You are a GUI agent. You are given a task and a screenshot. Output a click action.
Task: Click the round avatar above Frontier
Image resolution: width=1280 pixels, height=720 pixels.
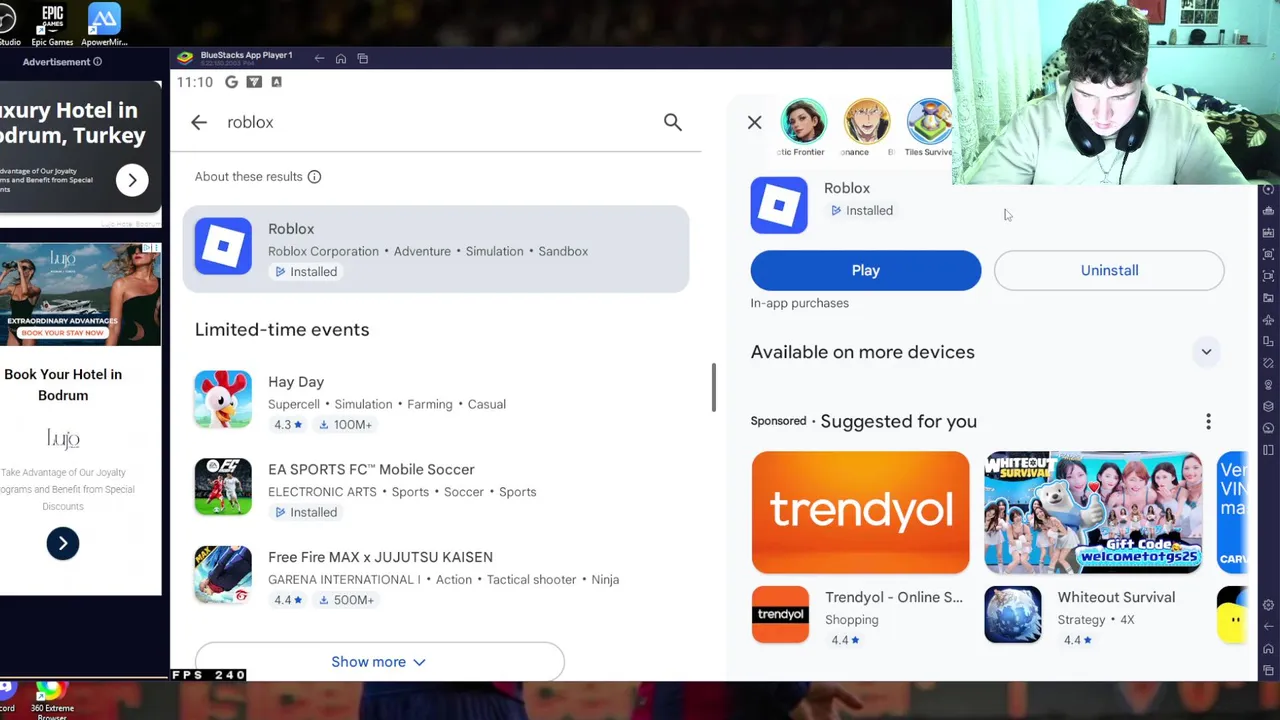pyautogui.click(x=804, y=121)
